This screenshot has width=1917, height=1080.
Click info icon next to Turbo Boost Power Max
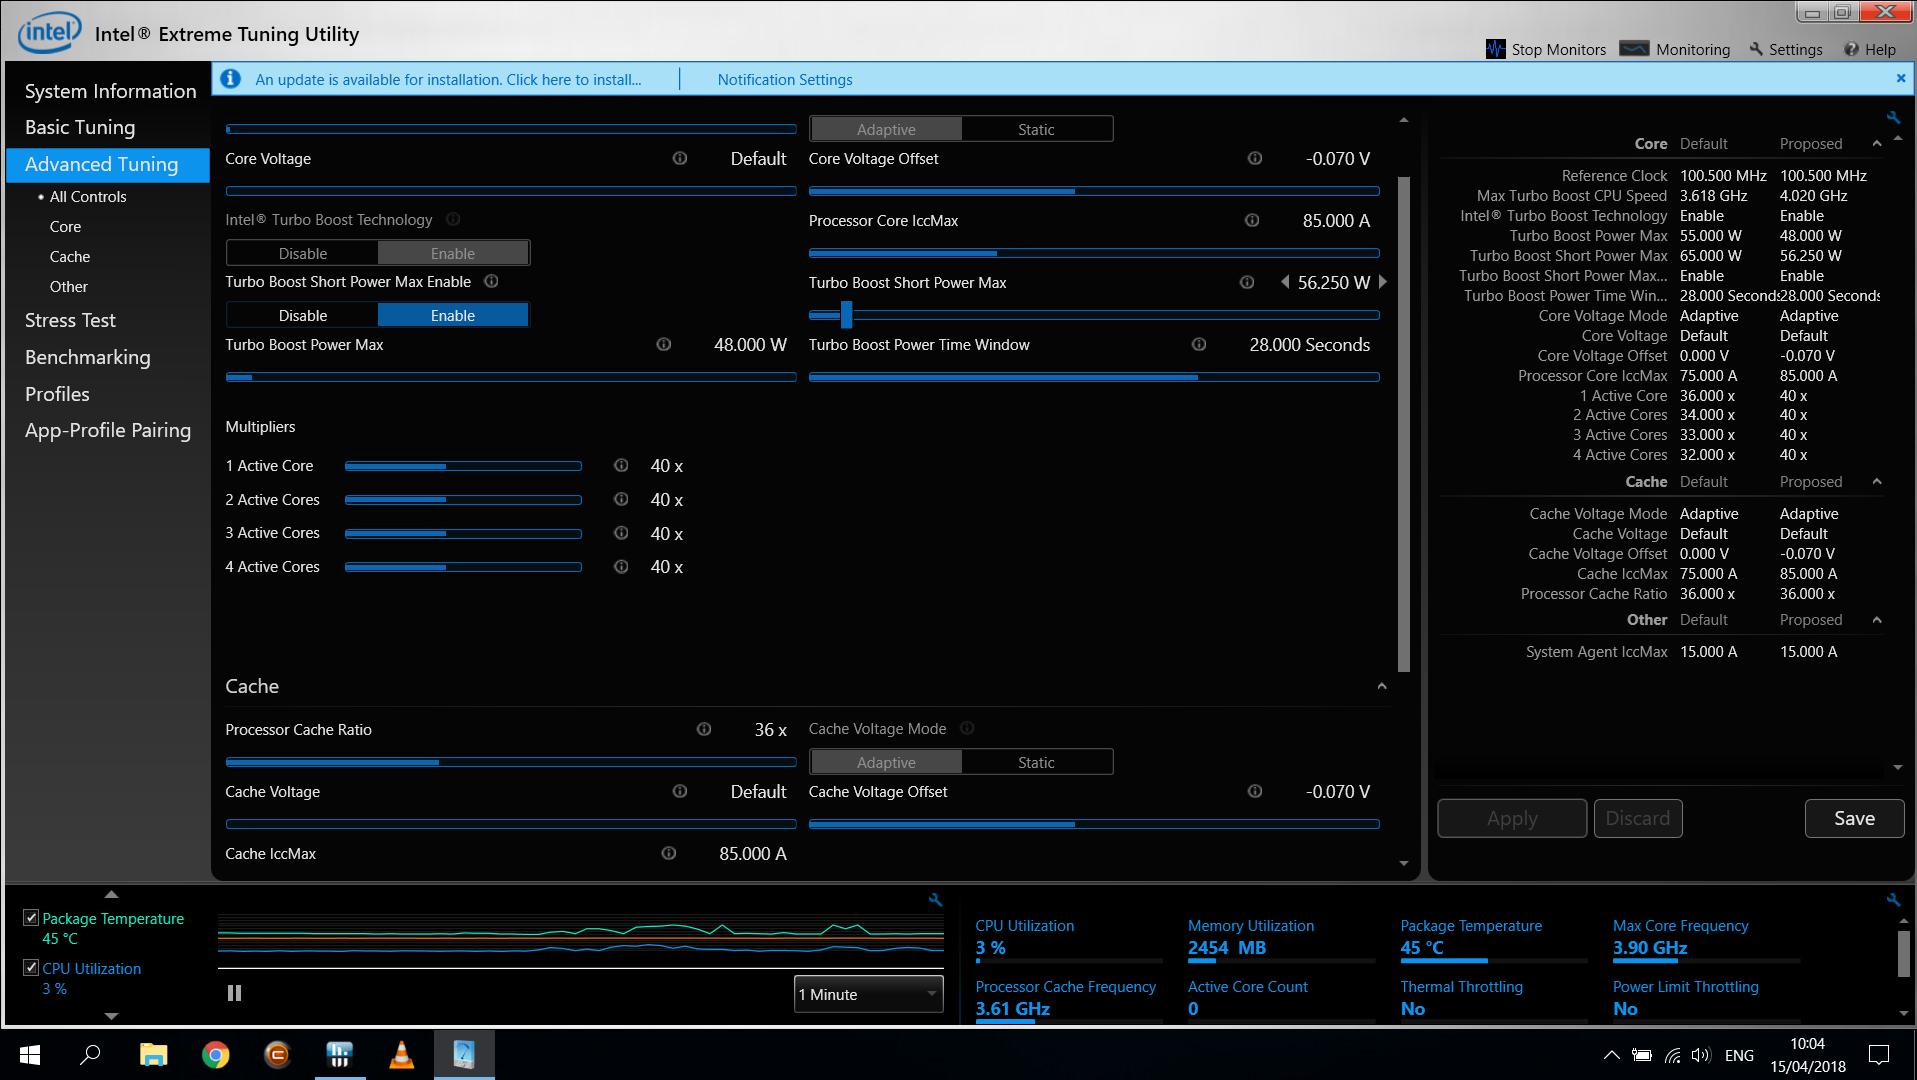click(663, 344)
